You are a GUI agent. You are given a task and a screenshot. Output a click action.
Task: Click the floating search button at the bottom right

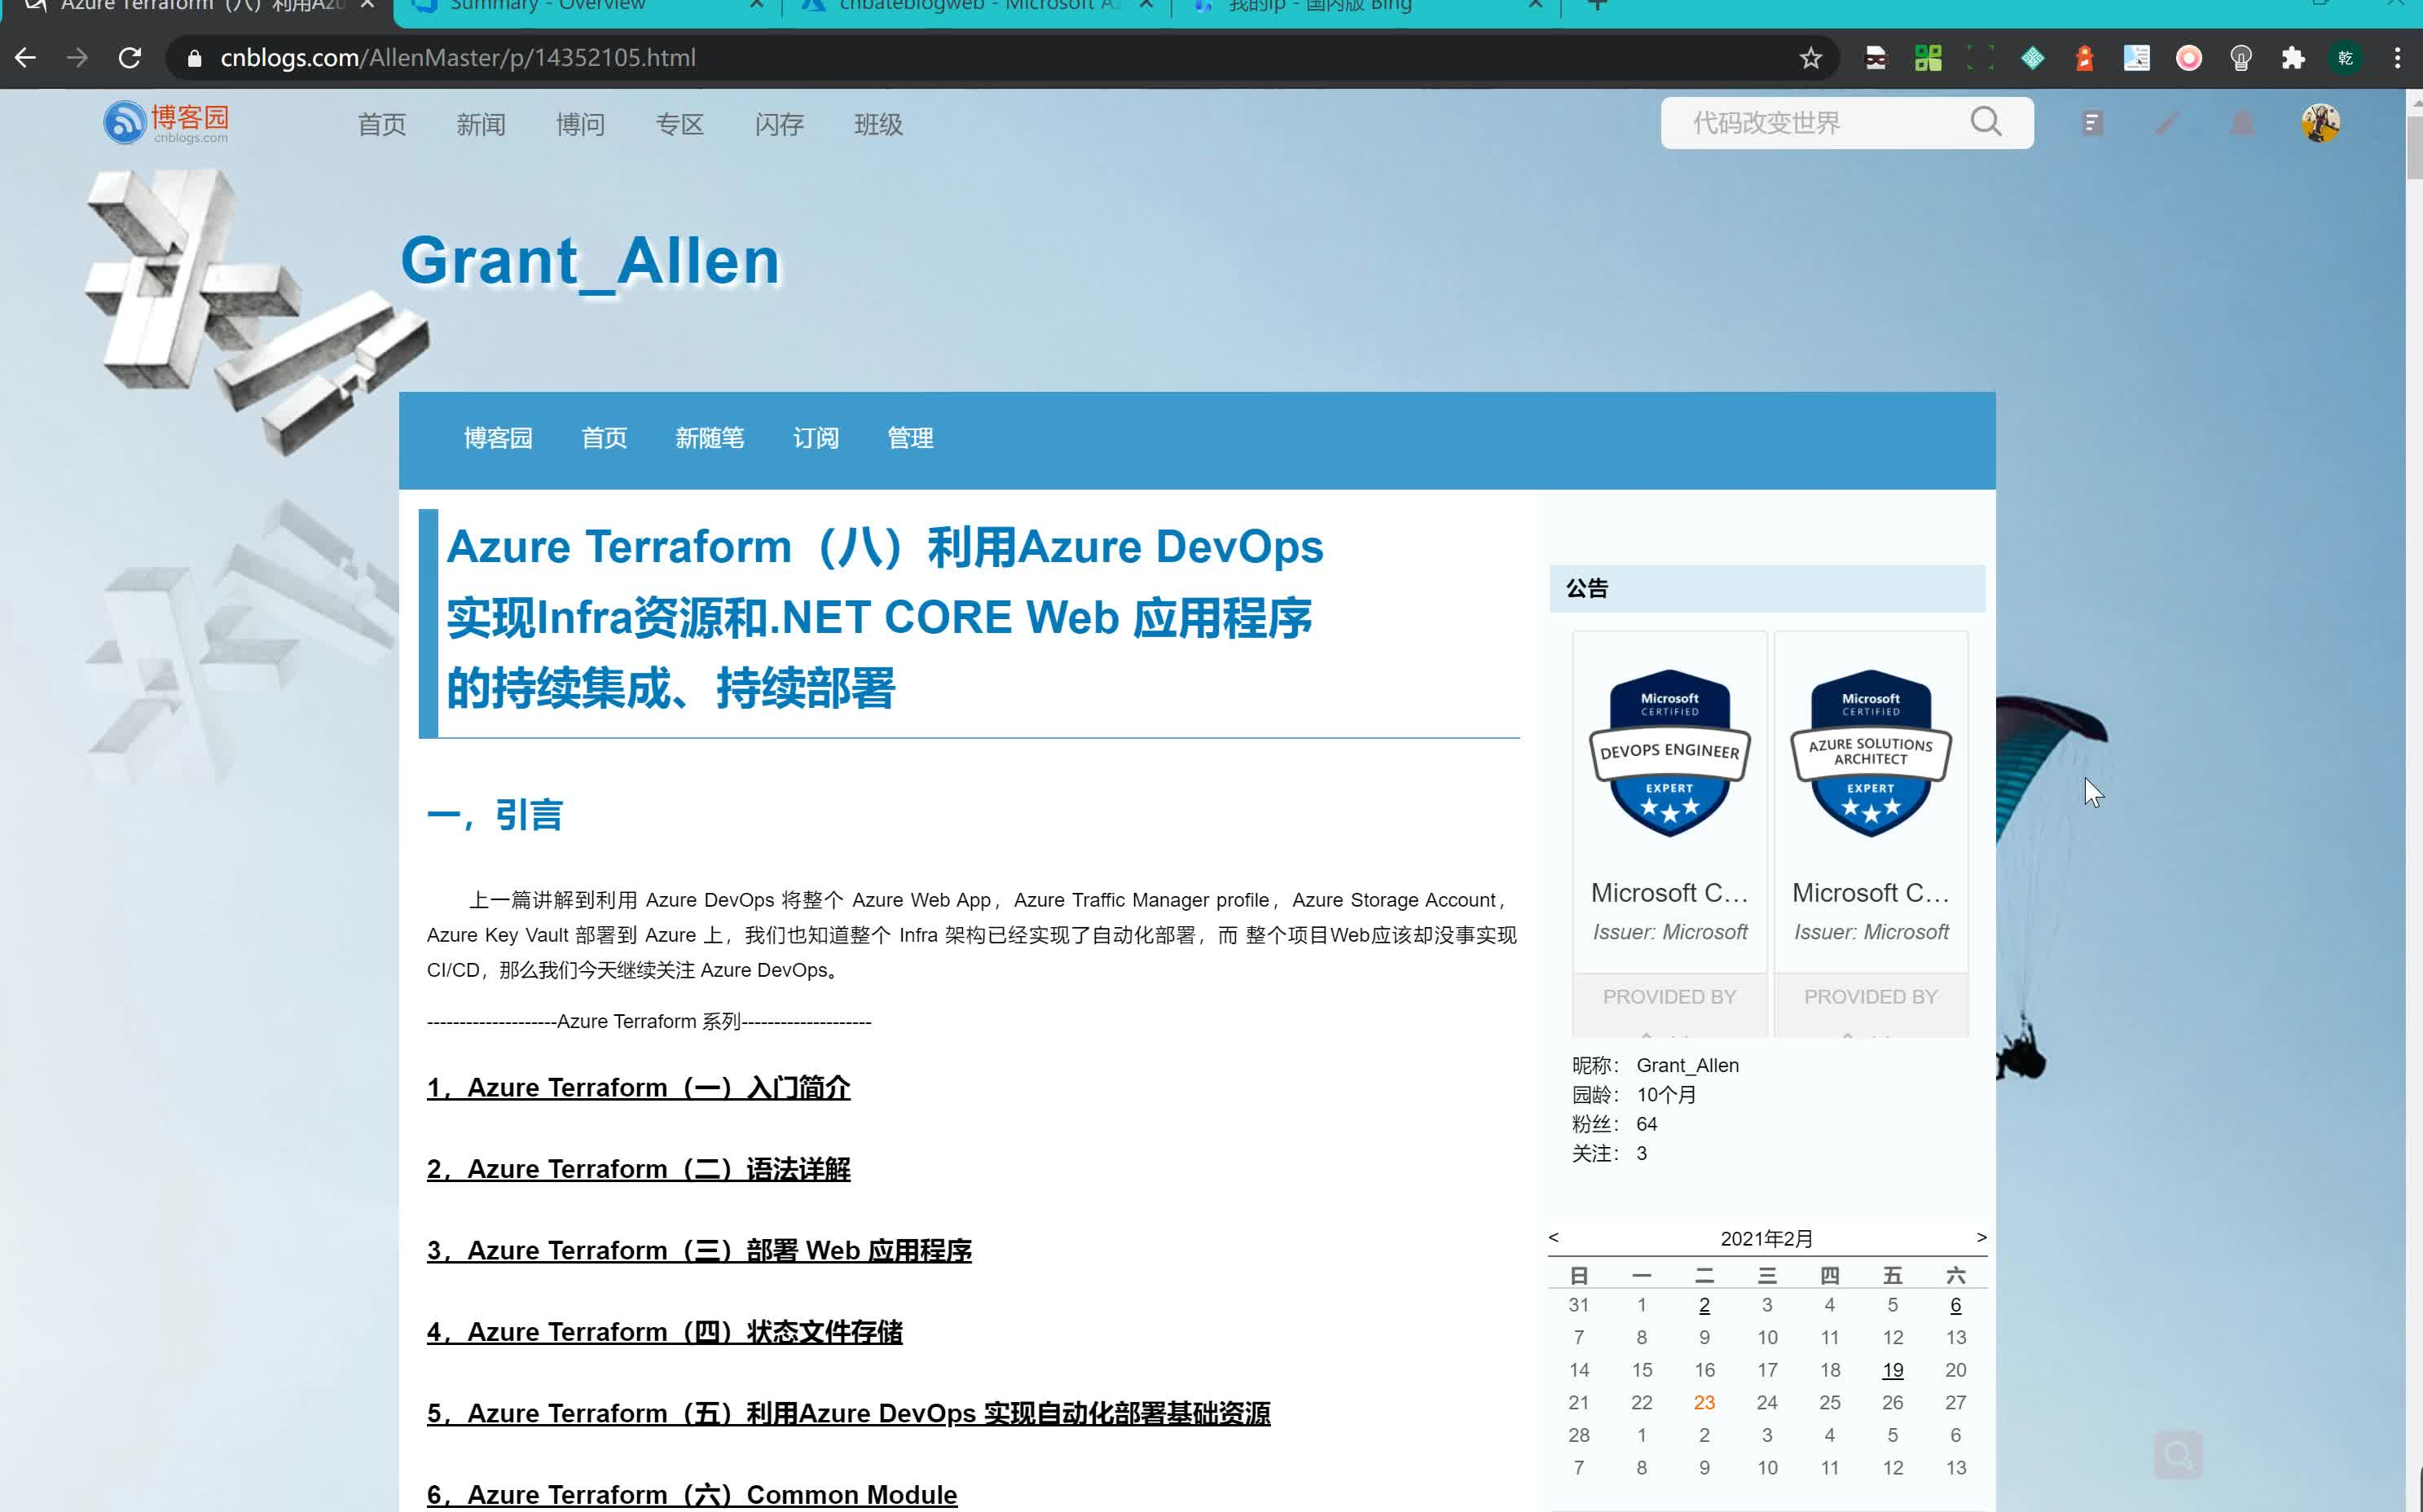pos(2178,1454)
